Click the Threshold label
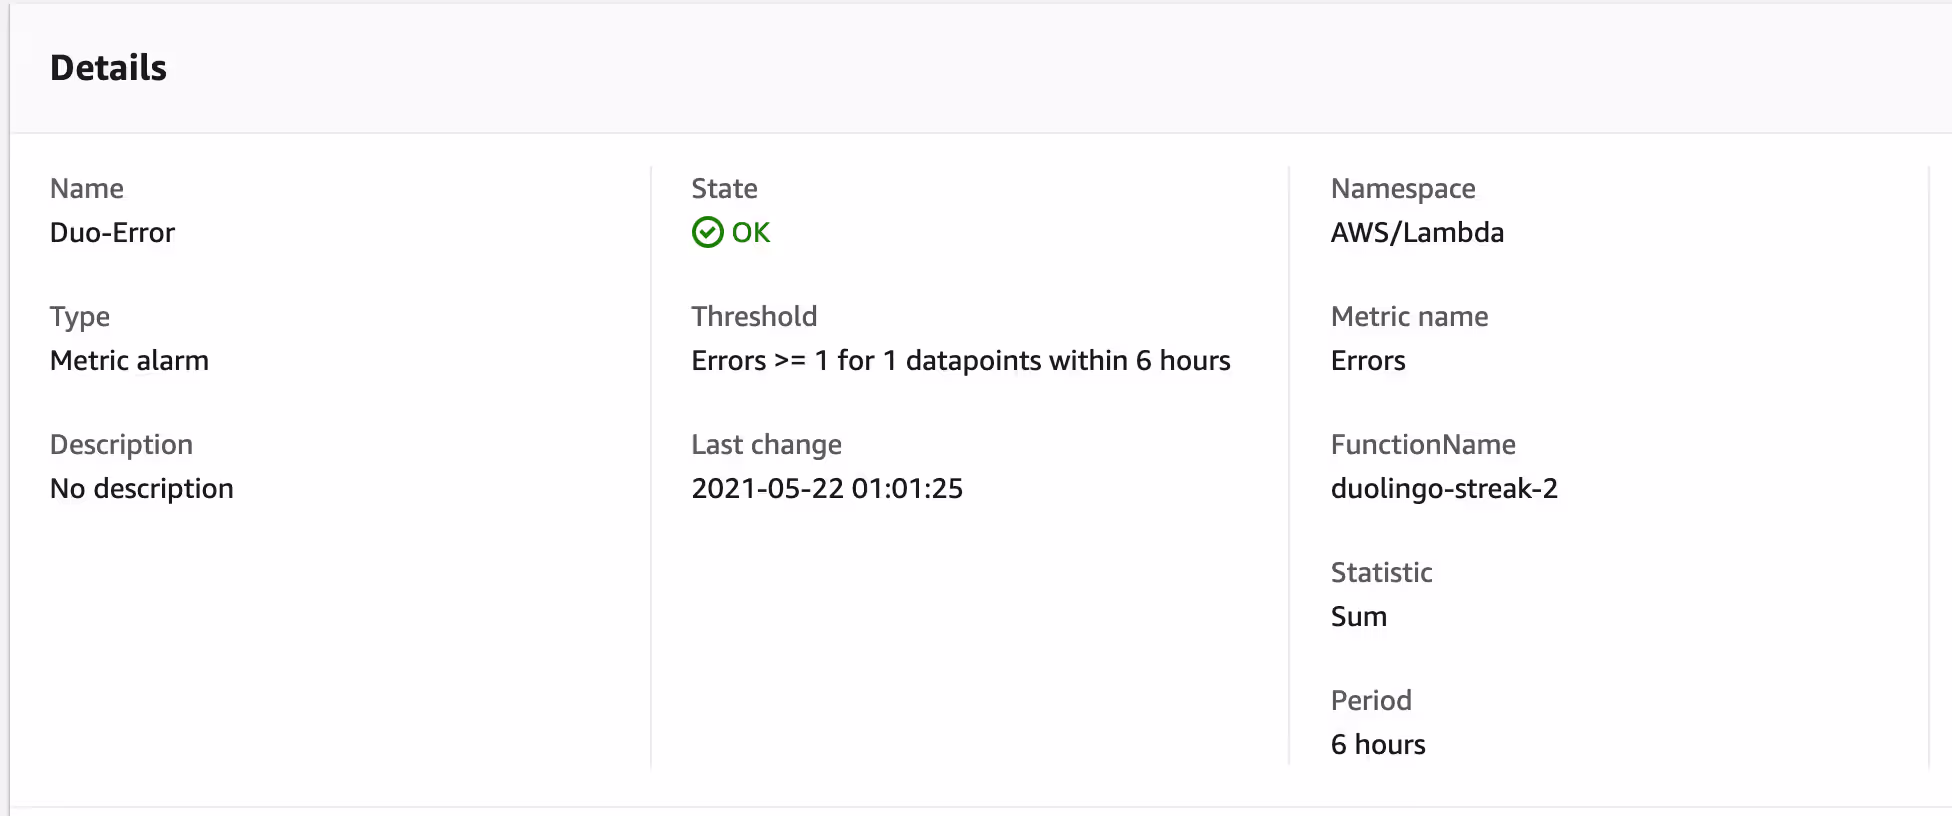The image size is (1952, 816). tap(754, 316)
